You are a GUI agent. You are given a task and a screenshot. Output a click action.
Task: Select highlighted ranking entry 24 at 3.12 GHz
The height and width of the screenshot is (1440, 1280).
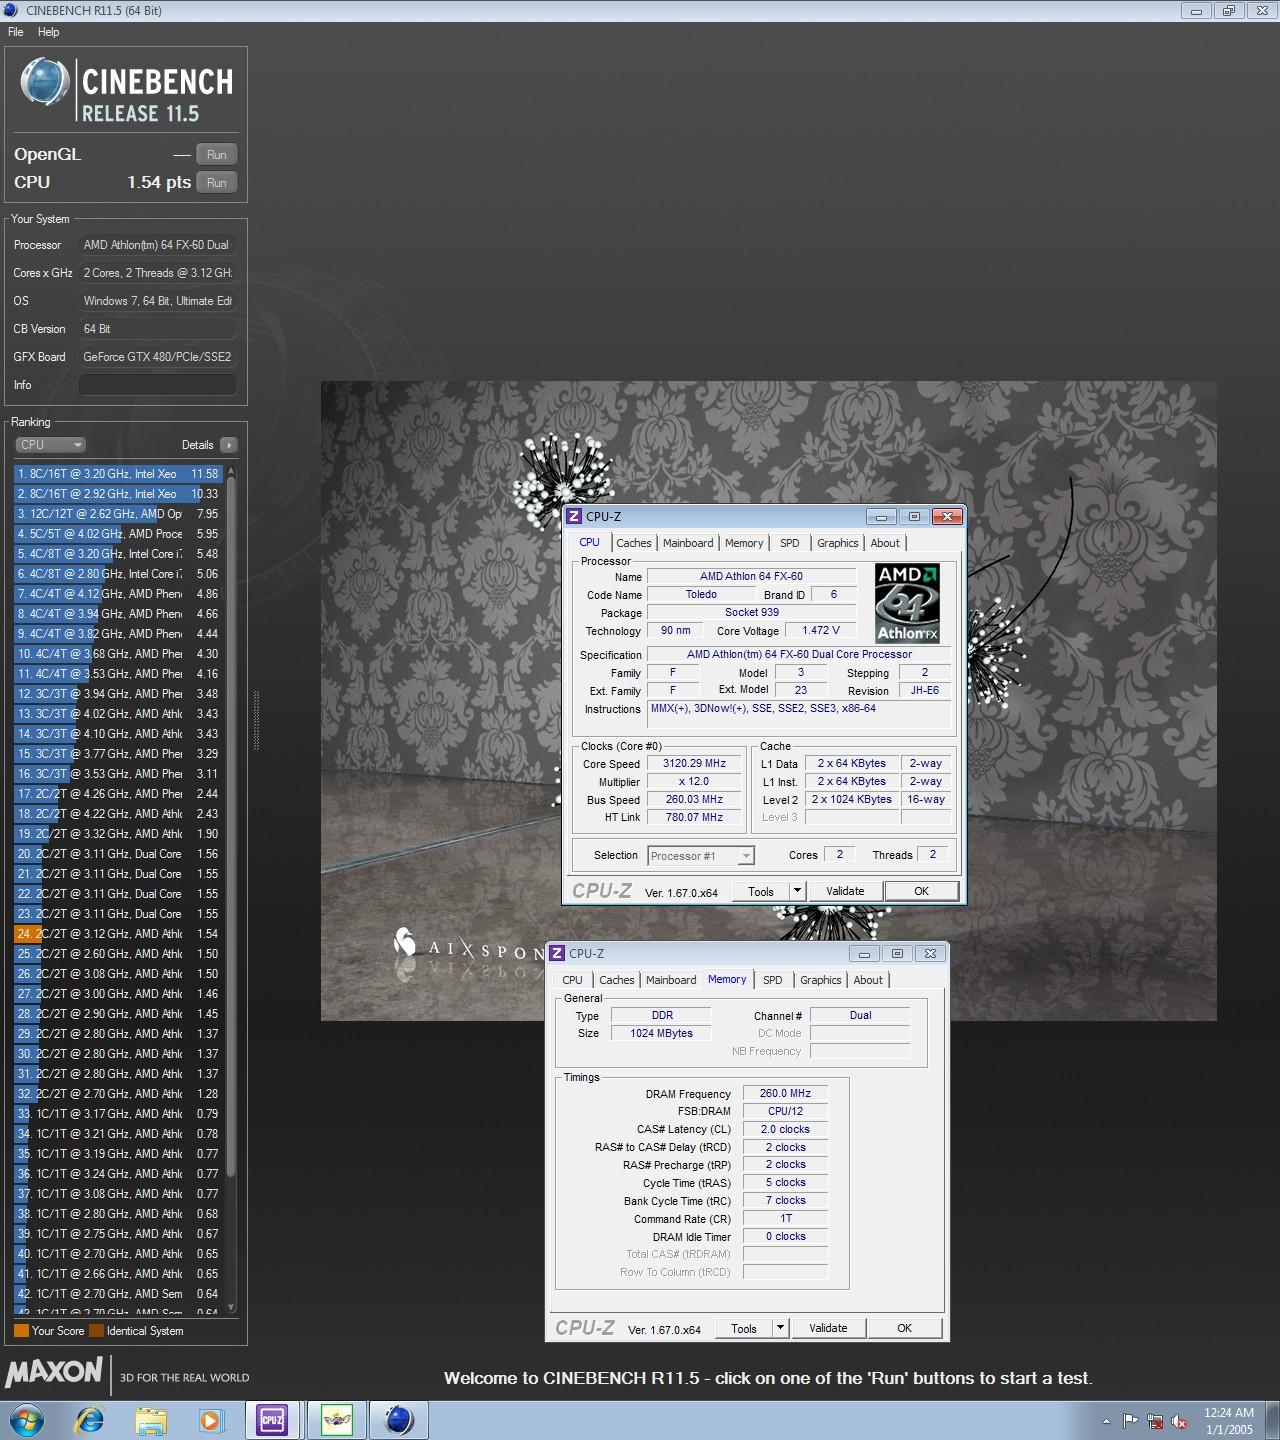[x=118, y=934]
